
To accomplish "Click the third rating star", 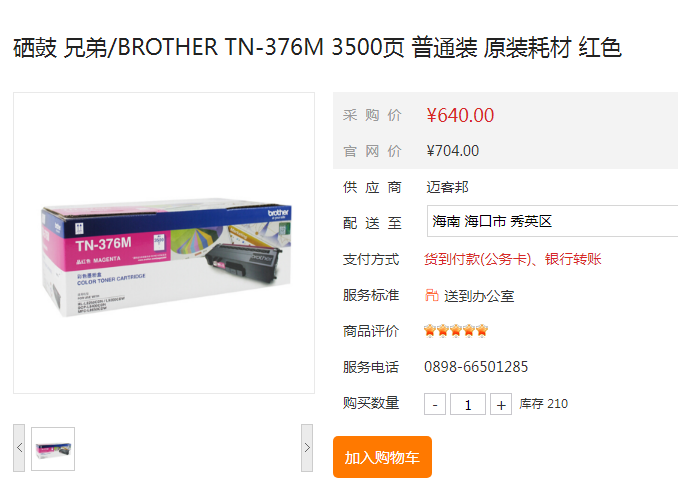I will click(456, 331).
